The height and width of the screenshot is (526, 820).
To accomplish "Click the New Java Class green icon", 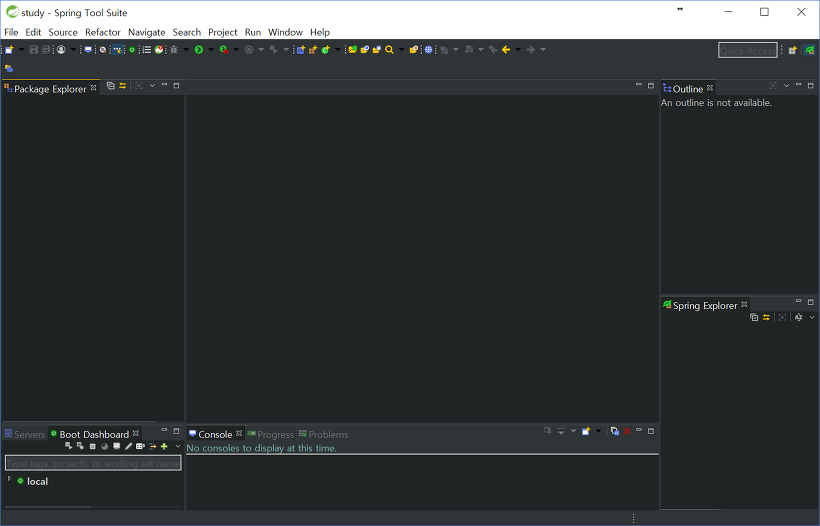I will [325, 50].
